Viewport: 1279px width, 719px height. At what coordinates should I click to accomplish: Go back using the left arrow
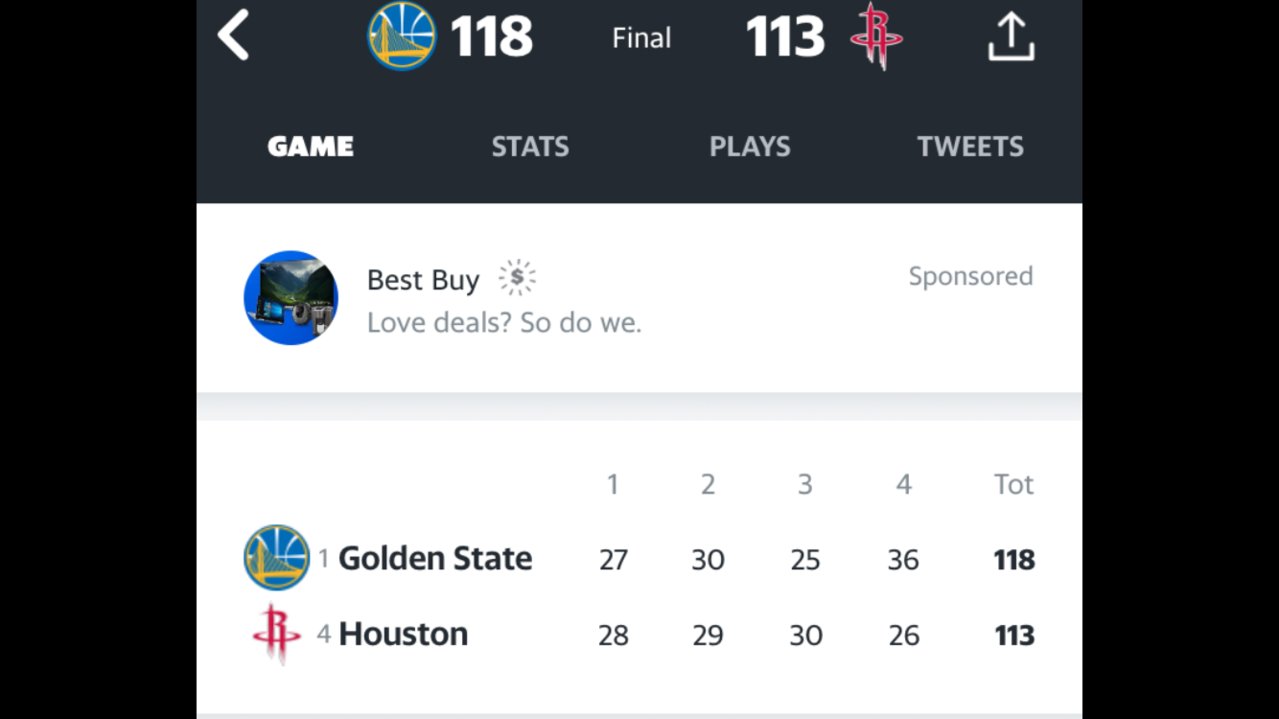tap(233, 37)
